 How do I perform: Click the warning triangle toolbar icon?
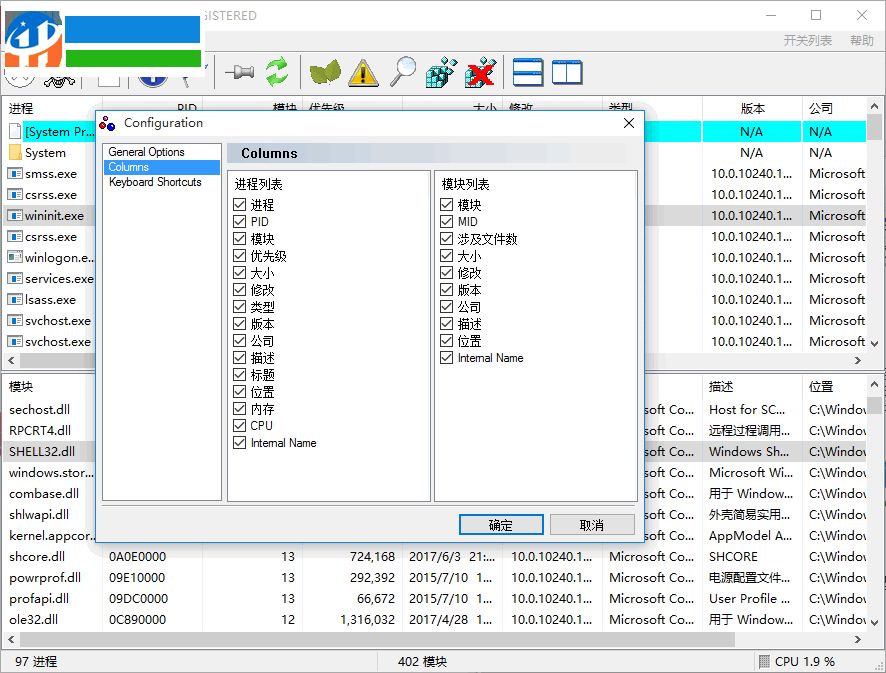tap(364, 71)
